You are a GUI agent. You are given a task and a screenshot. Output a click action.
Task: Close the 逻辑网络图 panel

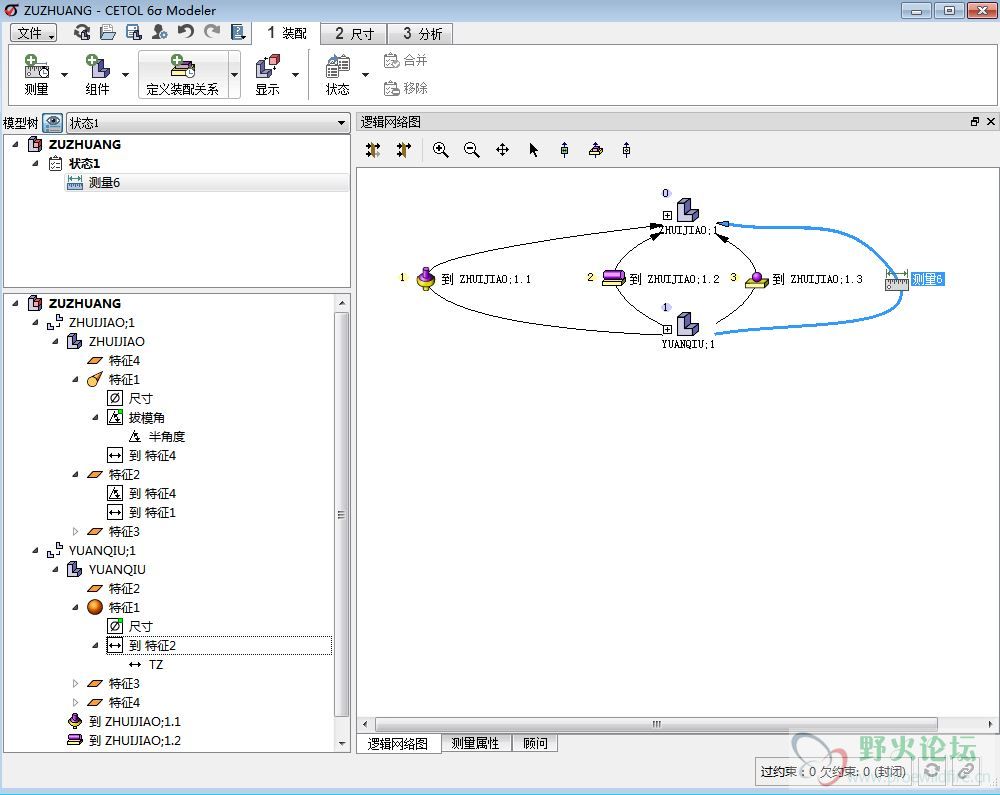coord(990,122)
